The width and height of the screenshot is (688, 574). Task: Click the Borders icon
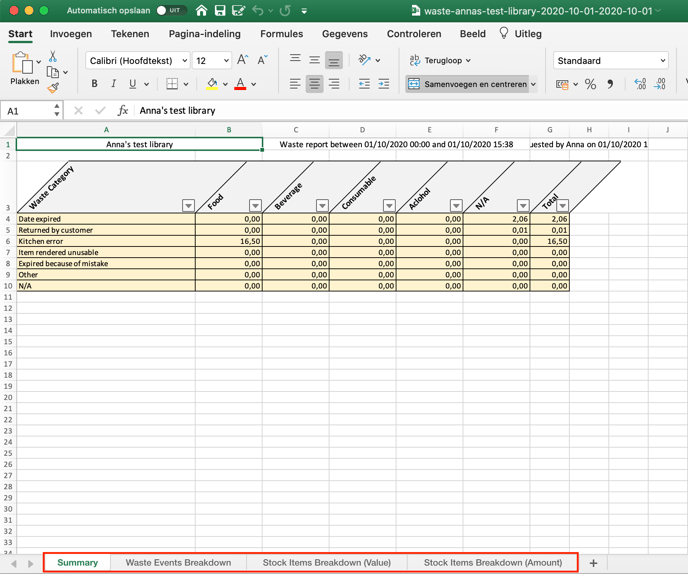point(172,84)
